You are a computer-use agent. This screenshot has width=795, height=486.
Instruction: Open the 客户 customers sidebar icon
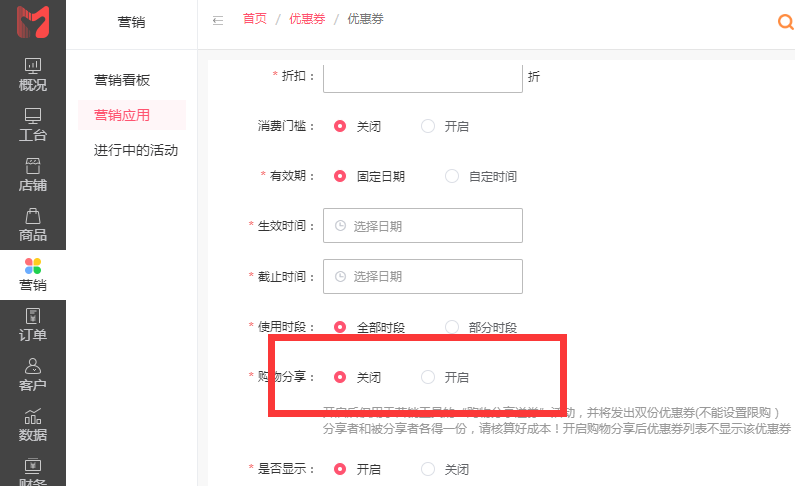point(33,375)
